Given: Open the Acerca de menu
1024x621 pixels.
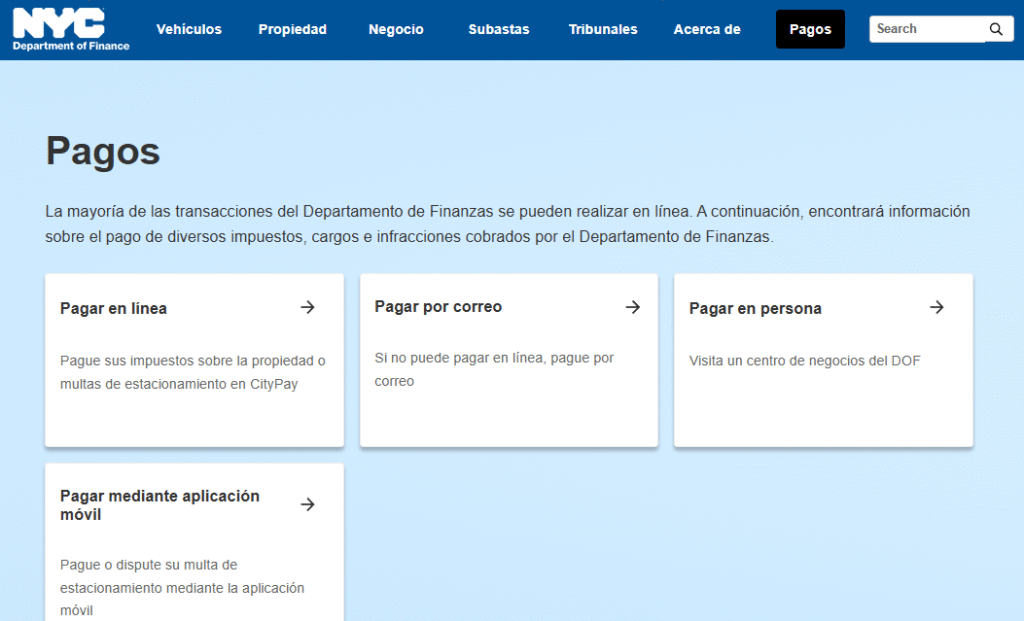Looking at the screenshot, I should 707,29.
